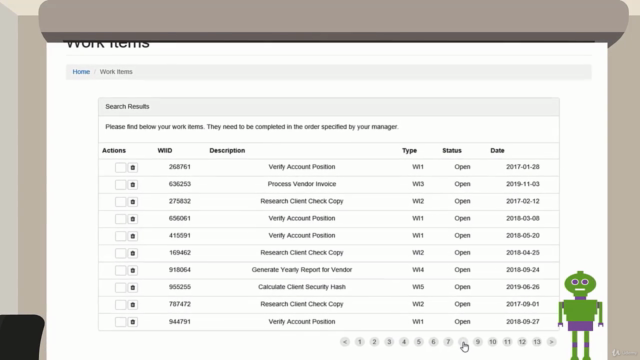Click the 'Description' column header
The width and height of the screenshot is (640, 360).
click(227, 151)
